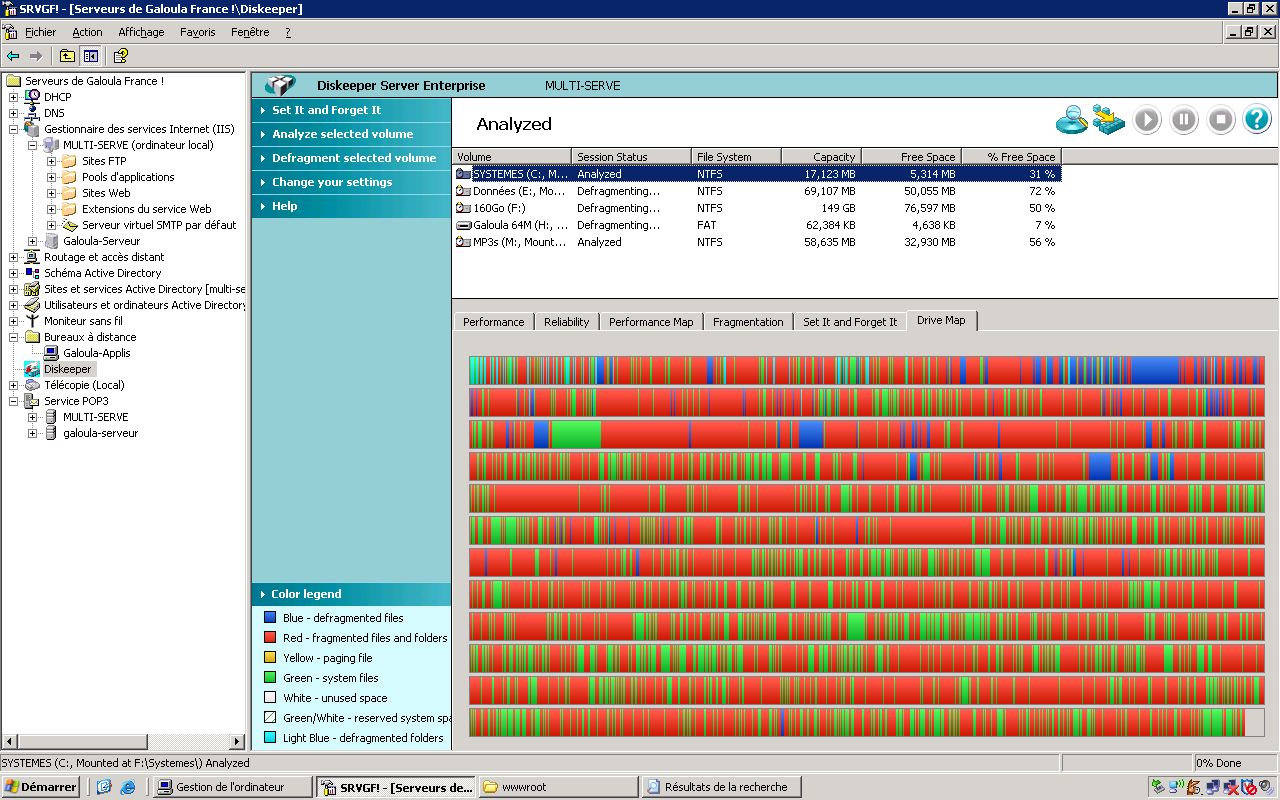Expand the Set It and Forget It section
This screenshot has width=1280, height=800.
click(x=326, y=110)
